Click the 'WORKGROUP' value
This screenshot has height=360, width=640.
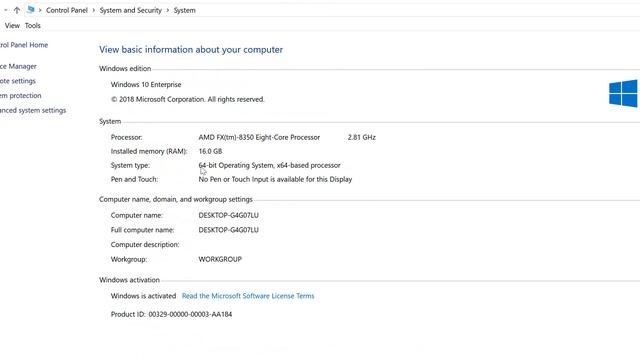pos(220,259)
